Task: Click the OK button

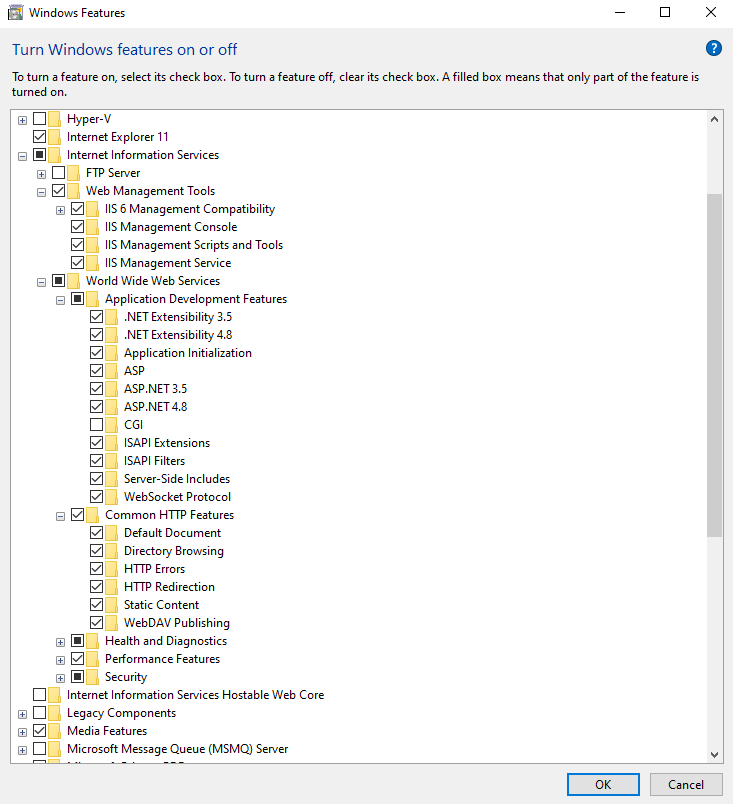Action: (603, 785)
